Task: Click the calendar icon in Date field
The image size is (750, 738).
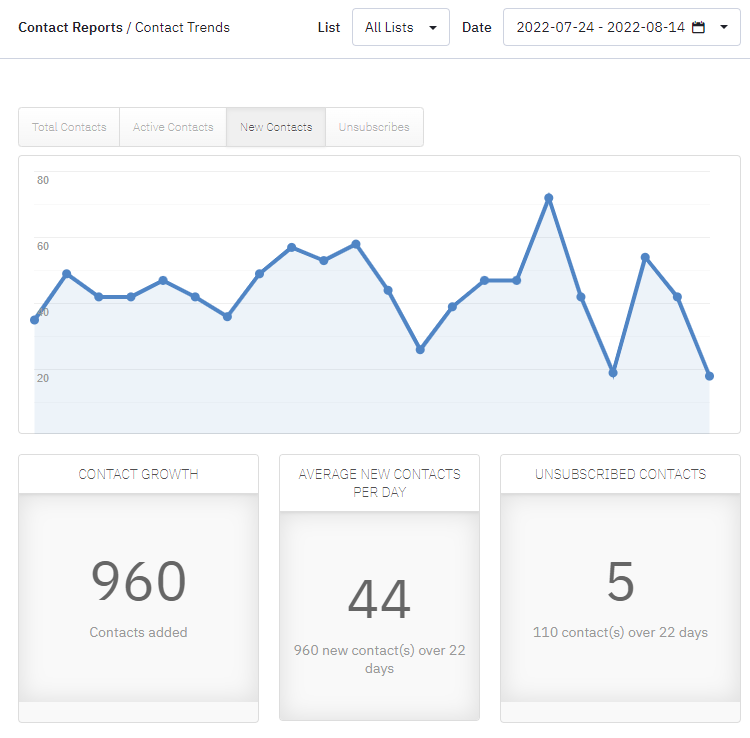Action: [699, 27]
